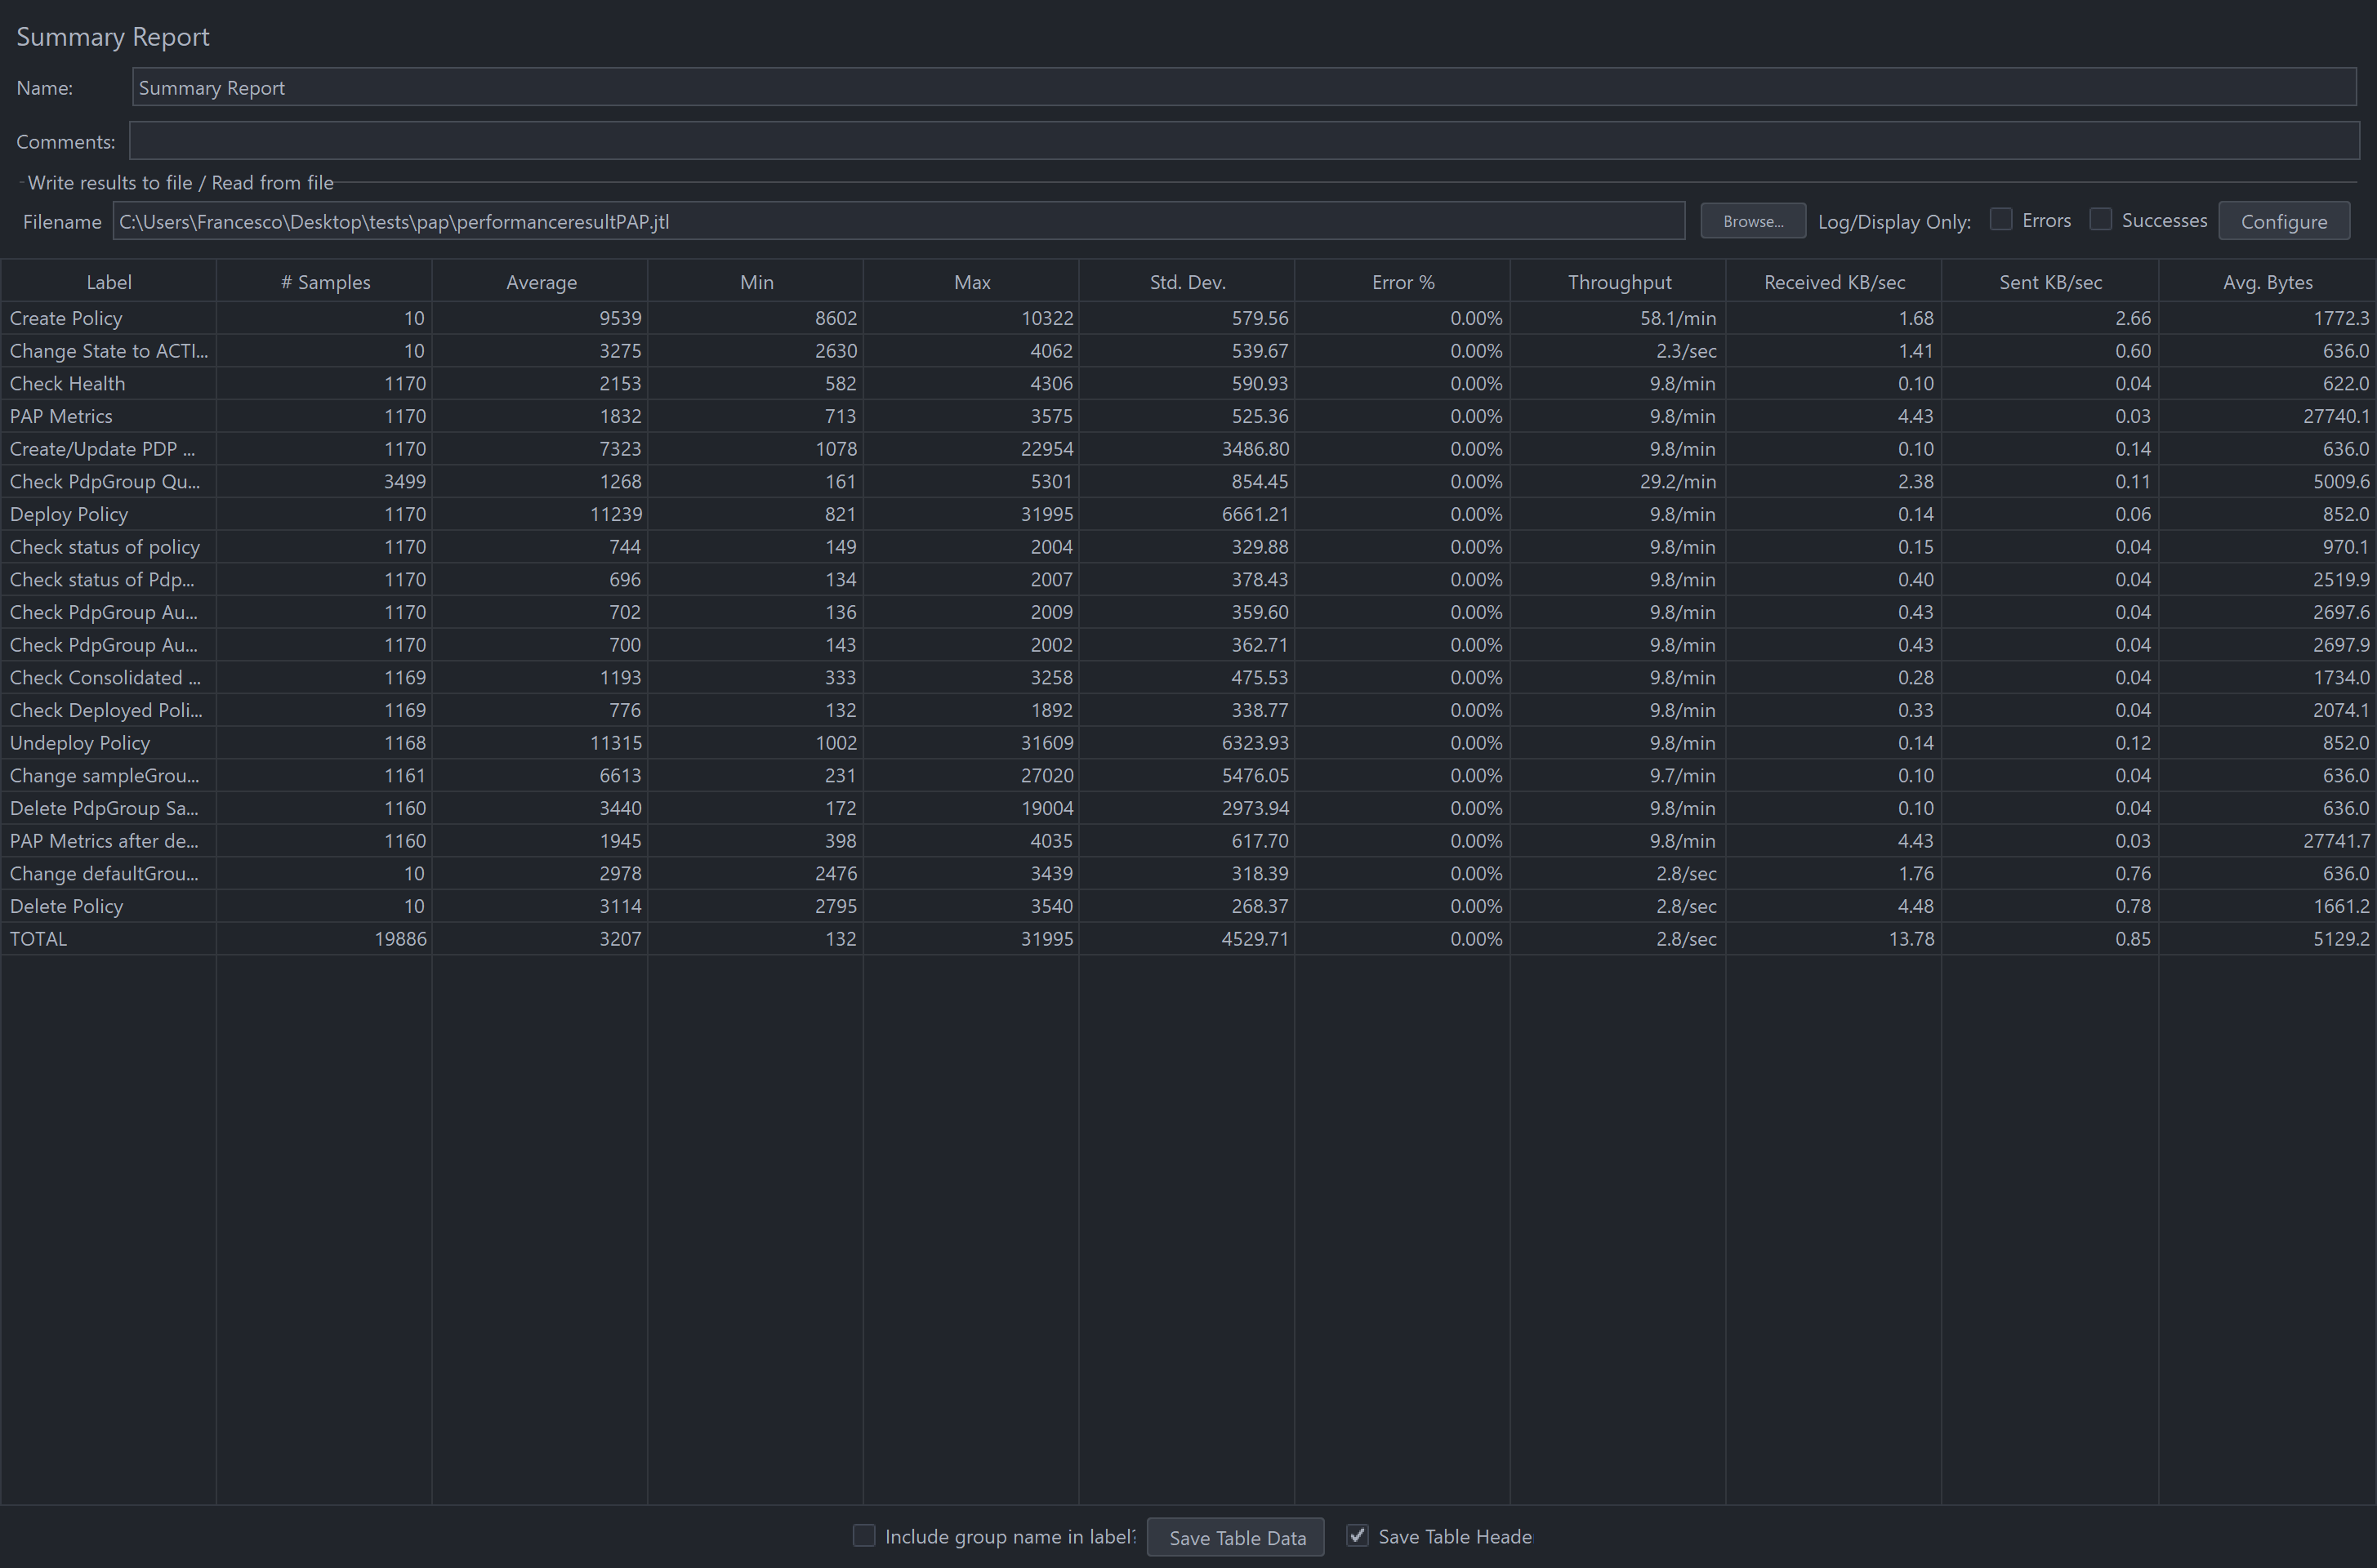Click into the Name input field
Image resolution: width=2377 pixels, height=1568 pixels.
(x=1244, y=87)
